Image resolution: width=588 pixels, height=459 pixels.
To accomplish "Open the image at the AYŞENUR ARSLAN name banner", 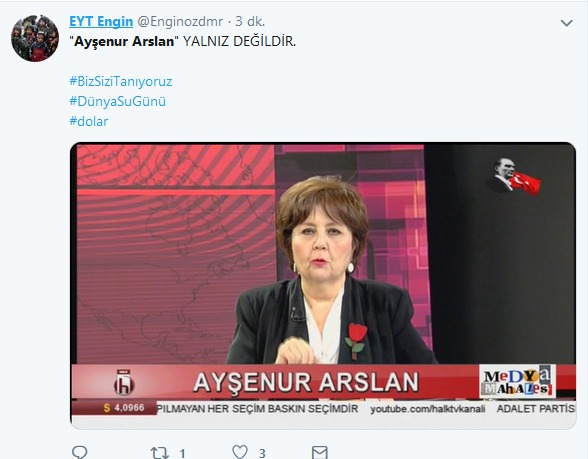I will [x=306, y=382].
